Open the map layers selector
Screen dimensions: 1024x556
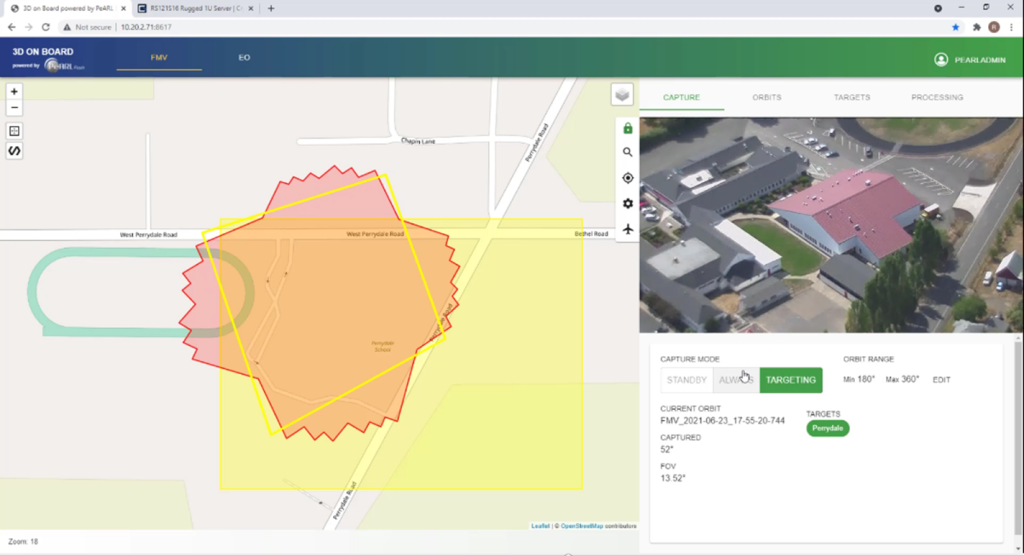[x=623, y=95]
